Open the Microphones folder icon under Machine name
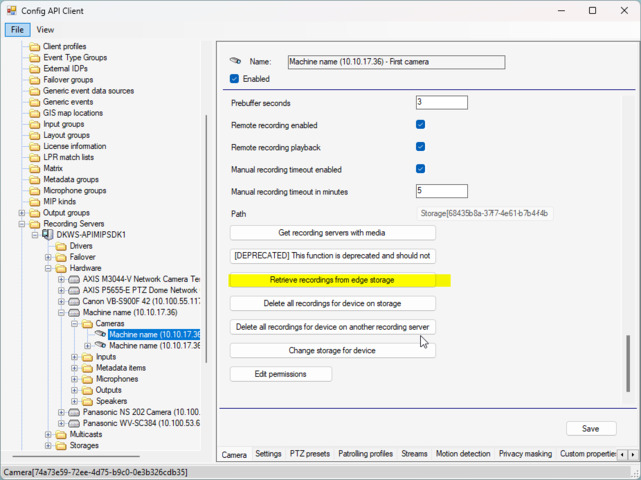This screenshot has width=641, height=480. click(x=87, y=379)
